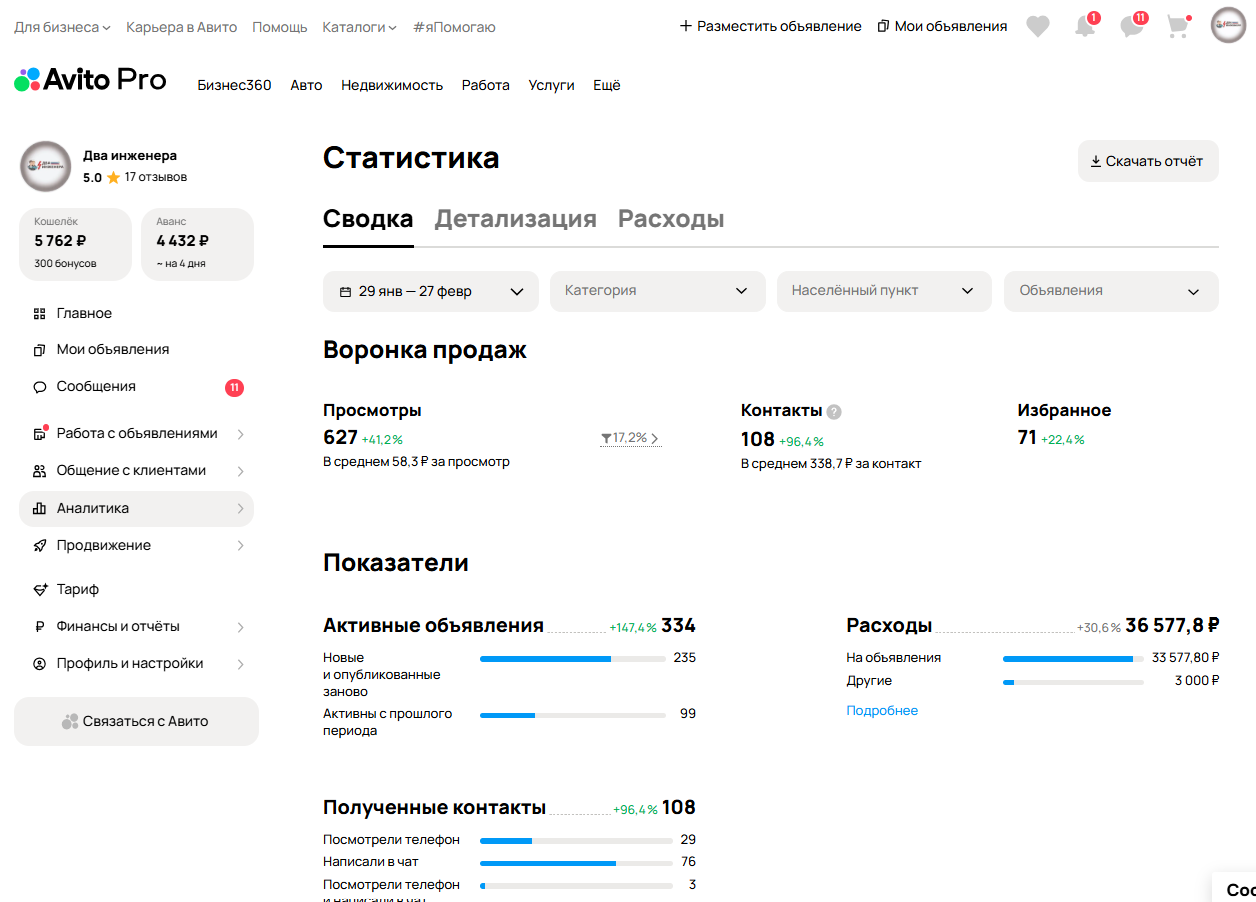This screenshot has width=1256, height=902.
Task: Open the shopping cart icon
Action: [1178, 27]
